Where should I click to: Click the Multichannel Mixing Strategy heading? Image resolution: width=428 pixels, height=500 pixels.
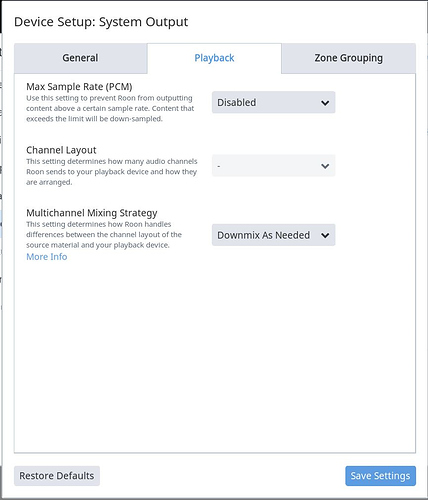pyautogui.click(x=92, y=213)
